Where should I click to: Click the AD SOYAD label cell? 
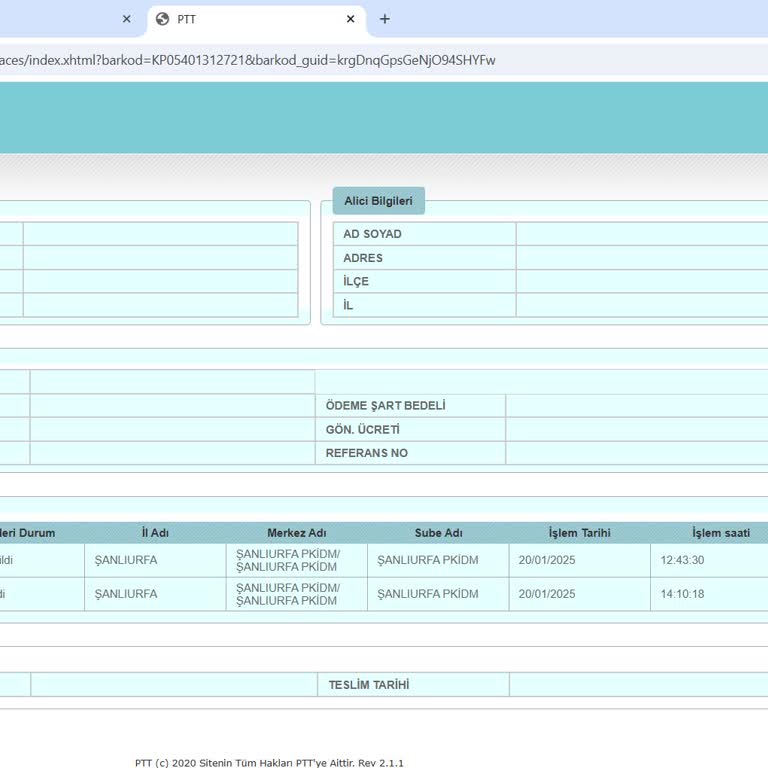tap(372, 234)
